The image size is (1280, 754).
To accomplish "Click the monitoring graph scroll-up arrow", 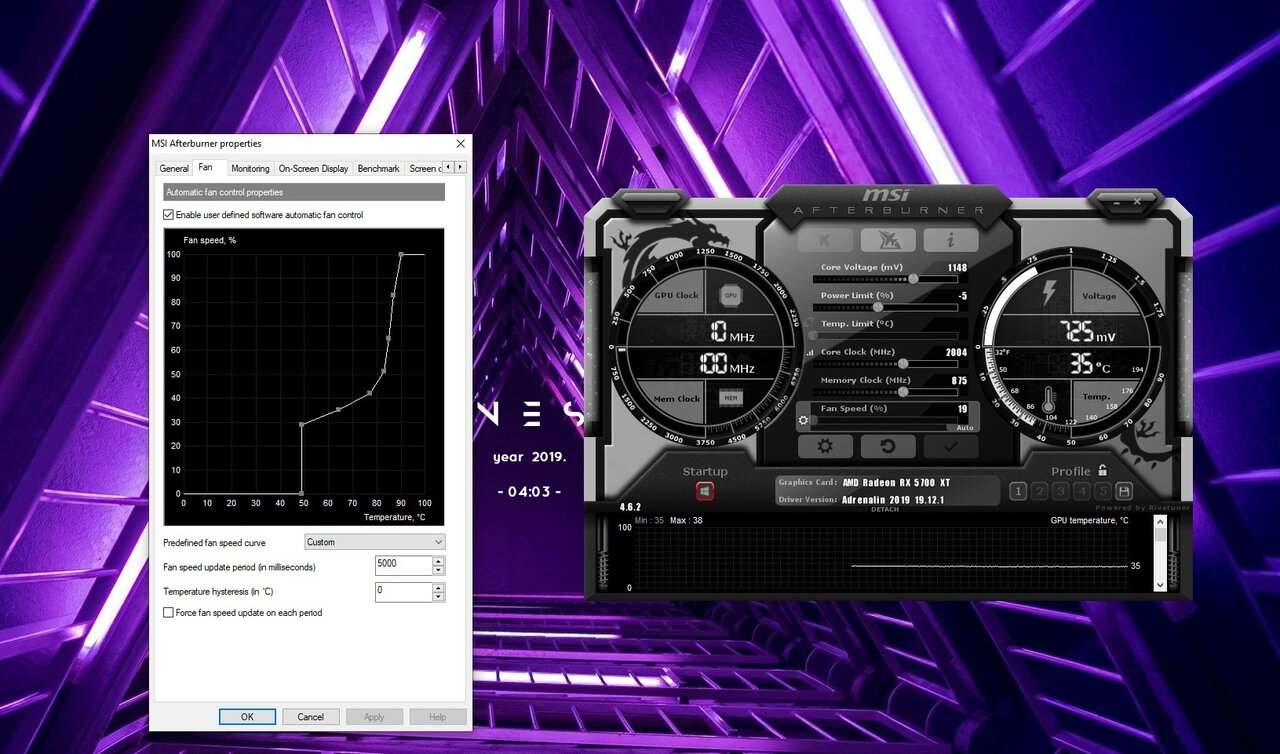I will point(1160,522).
